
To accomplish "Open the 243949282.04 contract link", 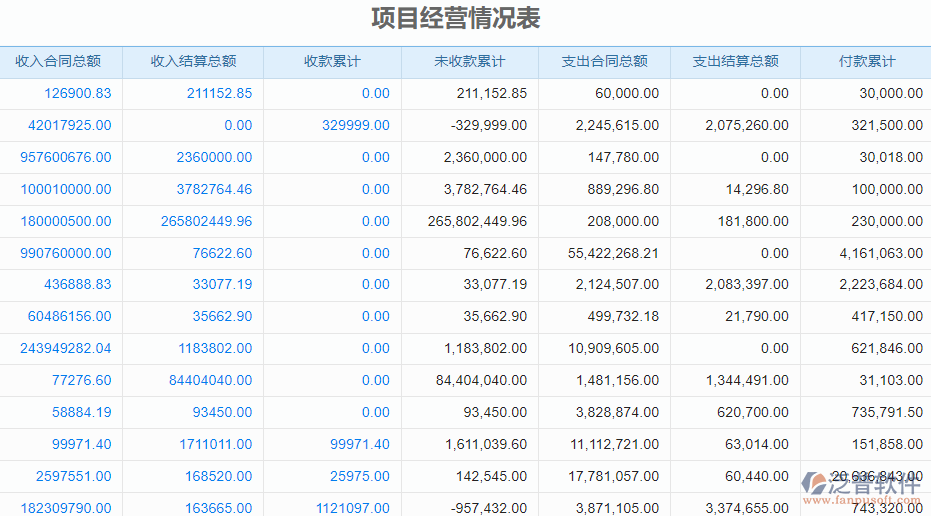I will (x=66, y=348).
